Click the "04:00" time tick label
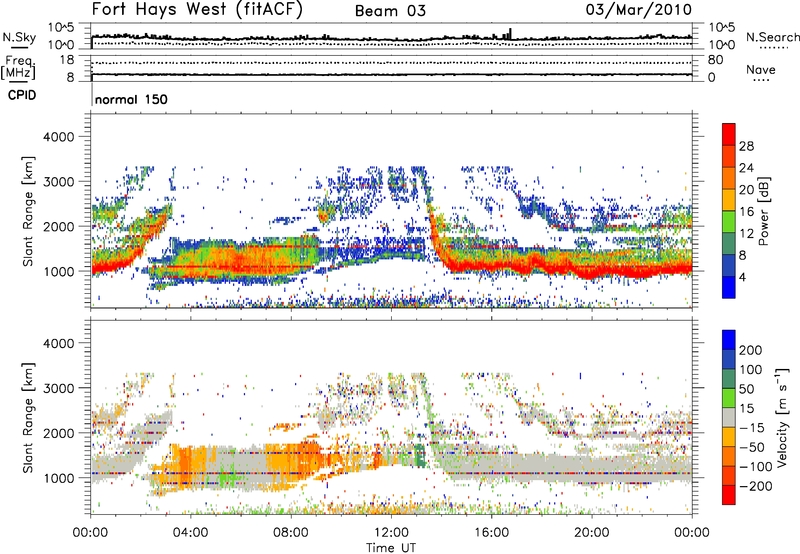The image size is (800, 554). 191,533
